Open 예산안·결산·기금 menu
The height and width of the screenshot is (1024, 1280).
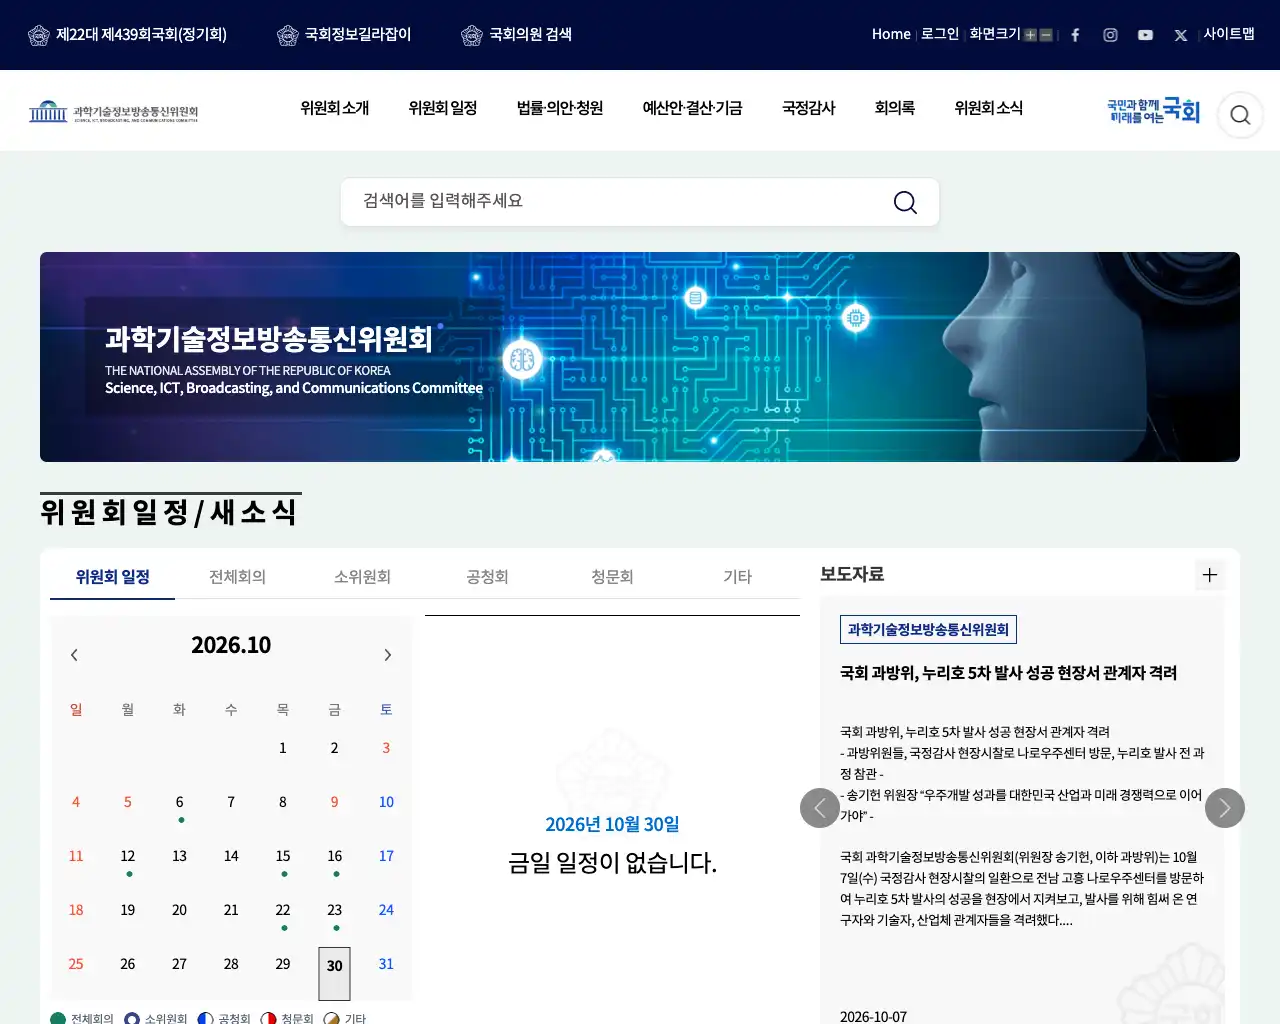(x=692, y=108)
